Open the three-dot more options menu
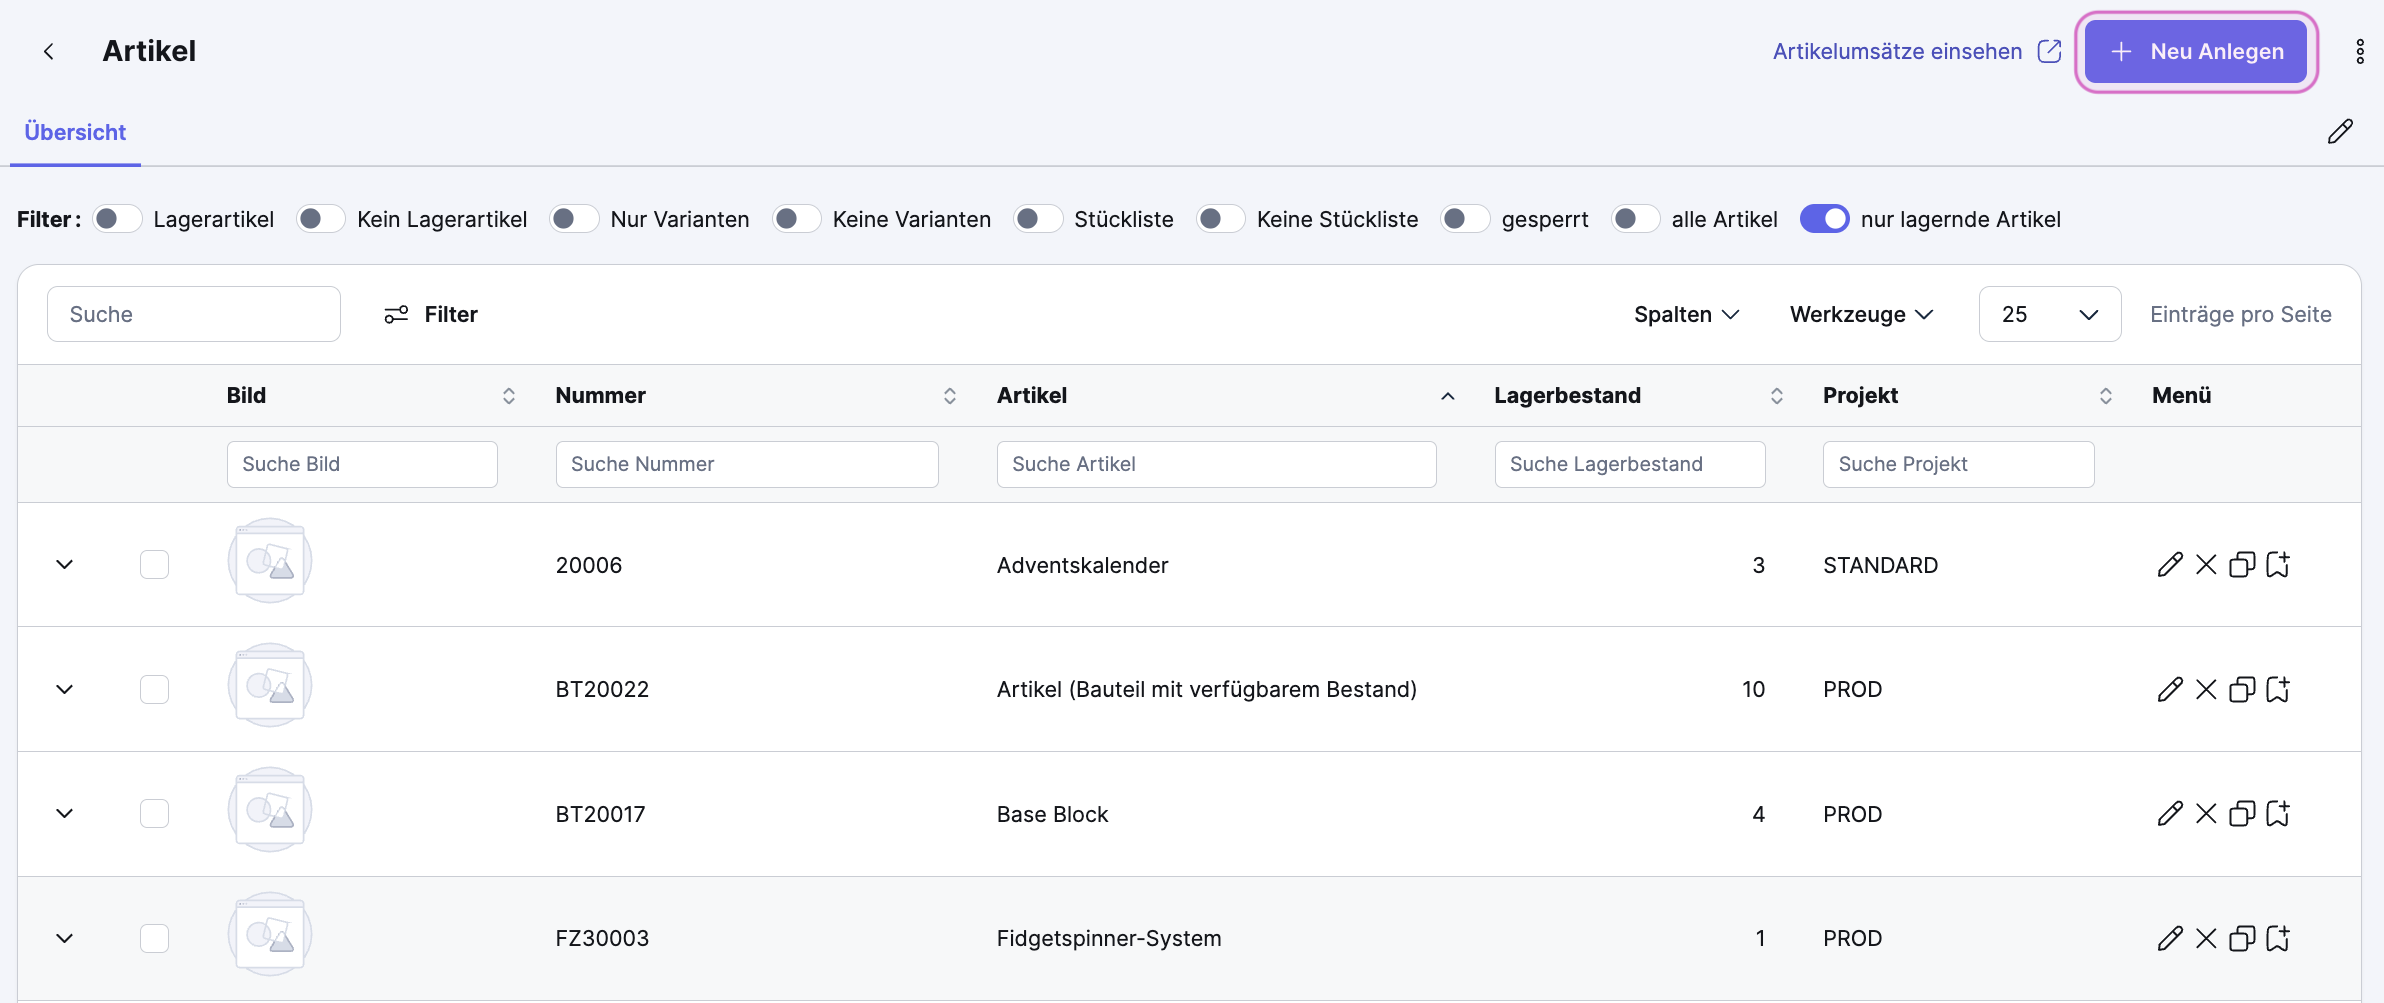 coord(2359,51)
